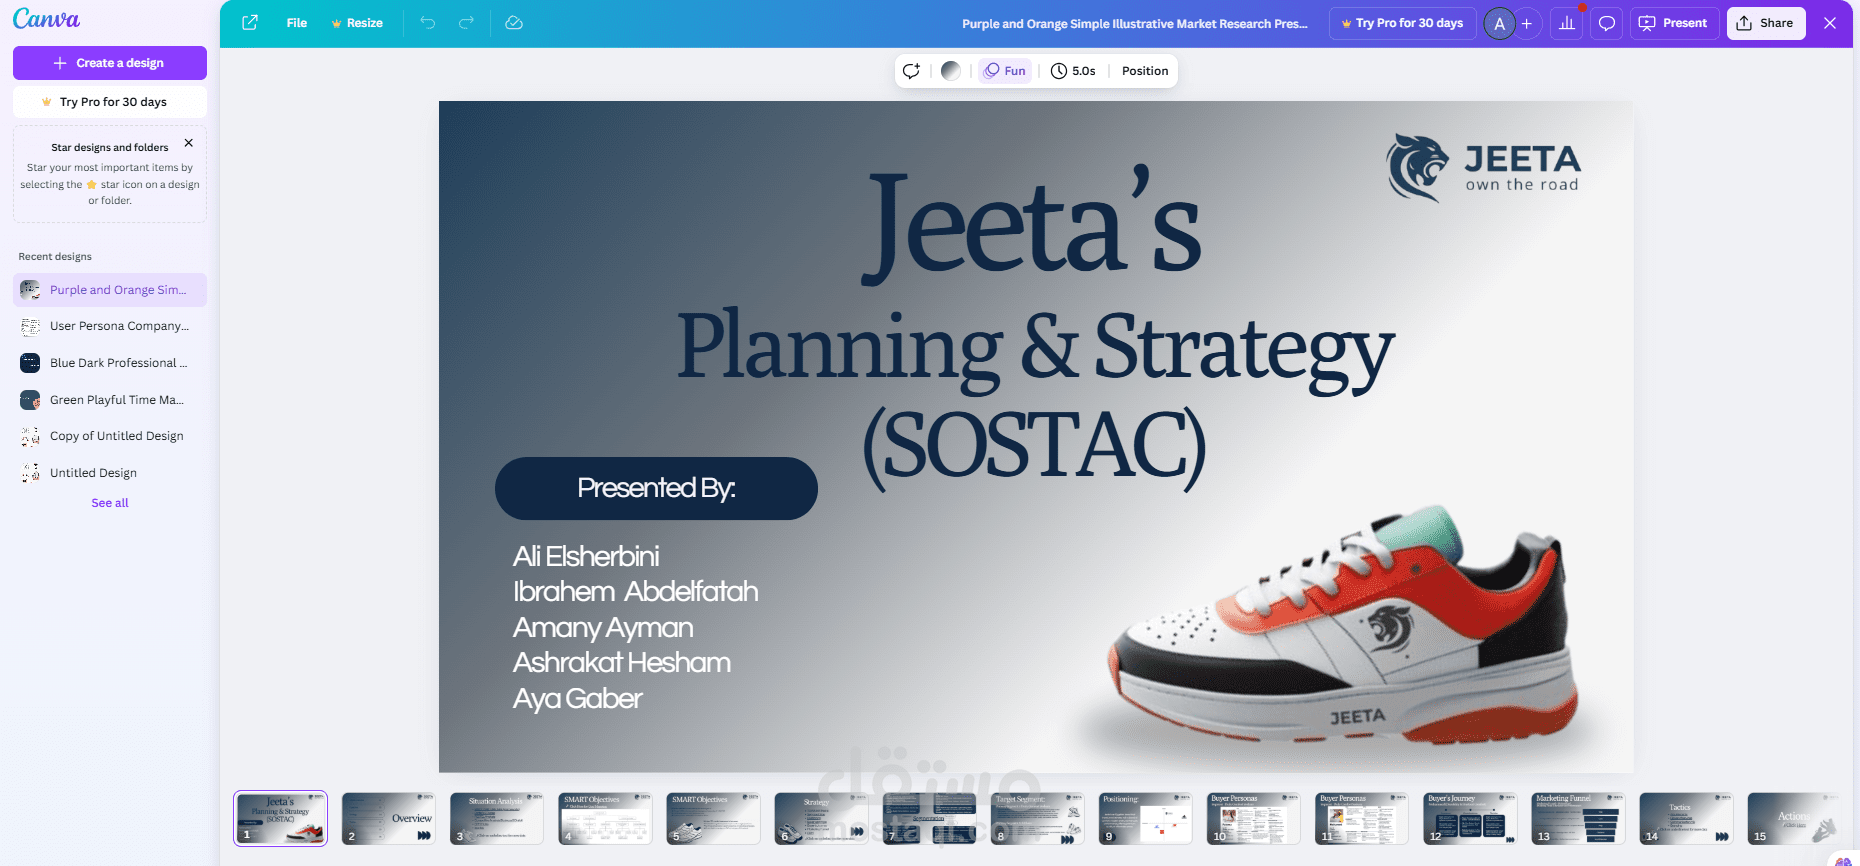
Task: Select slide 3 Situation Analysis thumbnail
Action: coord(496,818)
